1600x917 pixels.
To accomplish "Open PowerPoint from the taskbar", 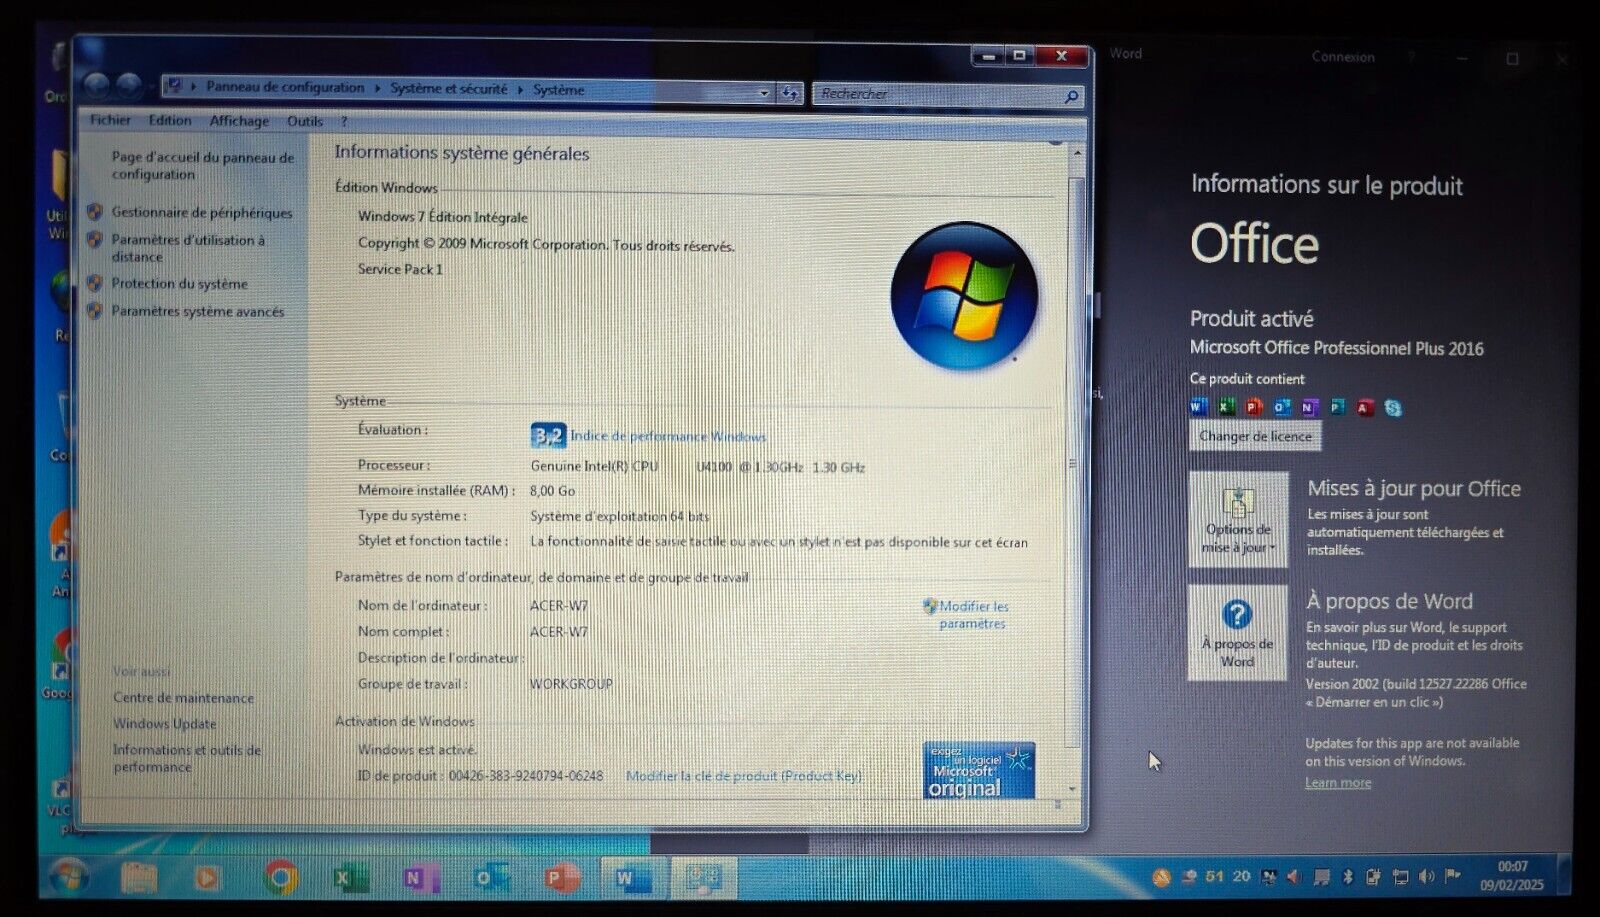I will (562, 878).
